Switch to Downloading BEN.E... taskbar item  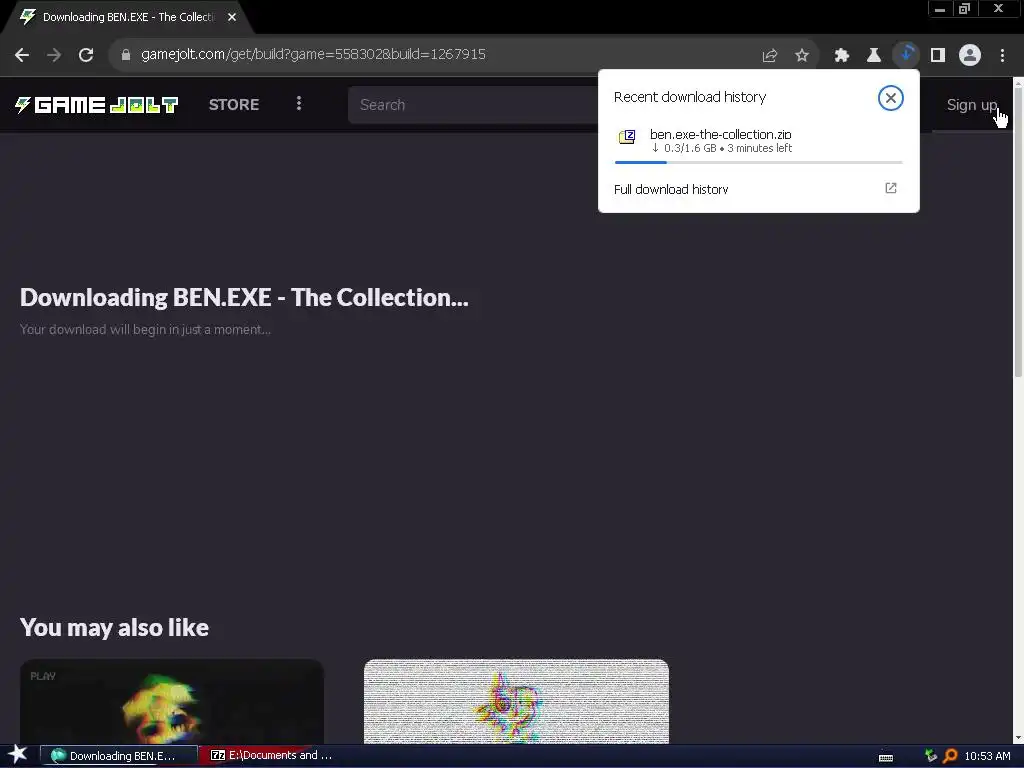119,756
